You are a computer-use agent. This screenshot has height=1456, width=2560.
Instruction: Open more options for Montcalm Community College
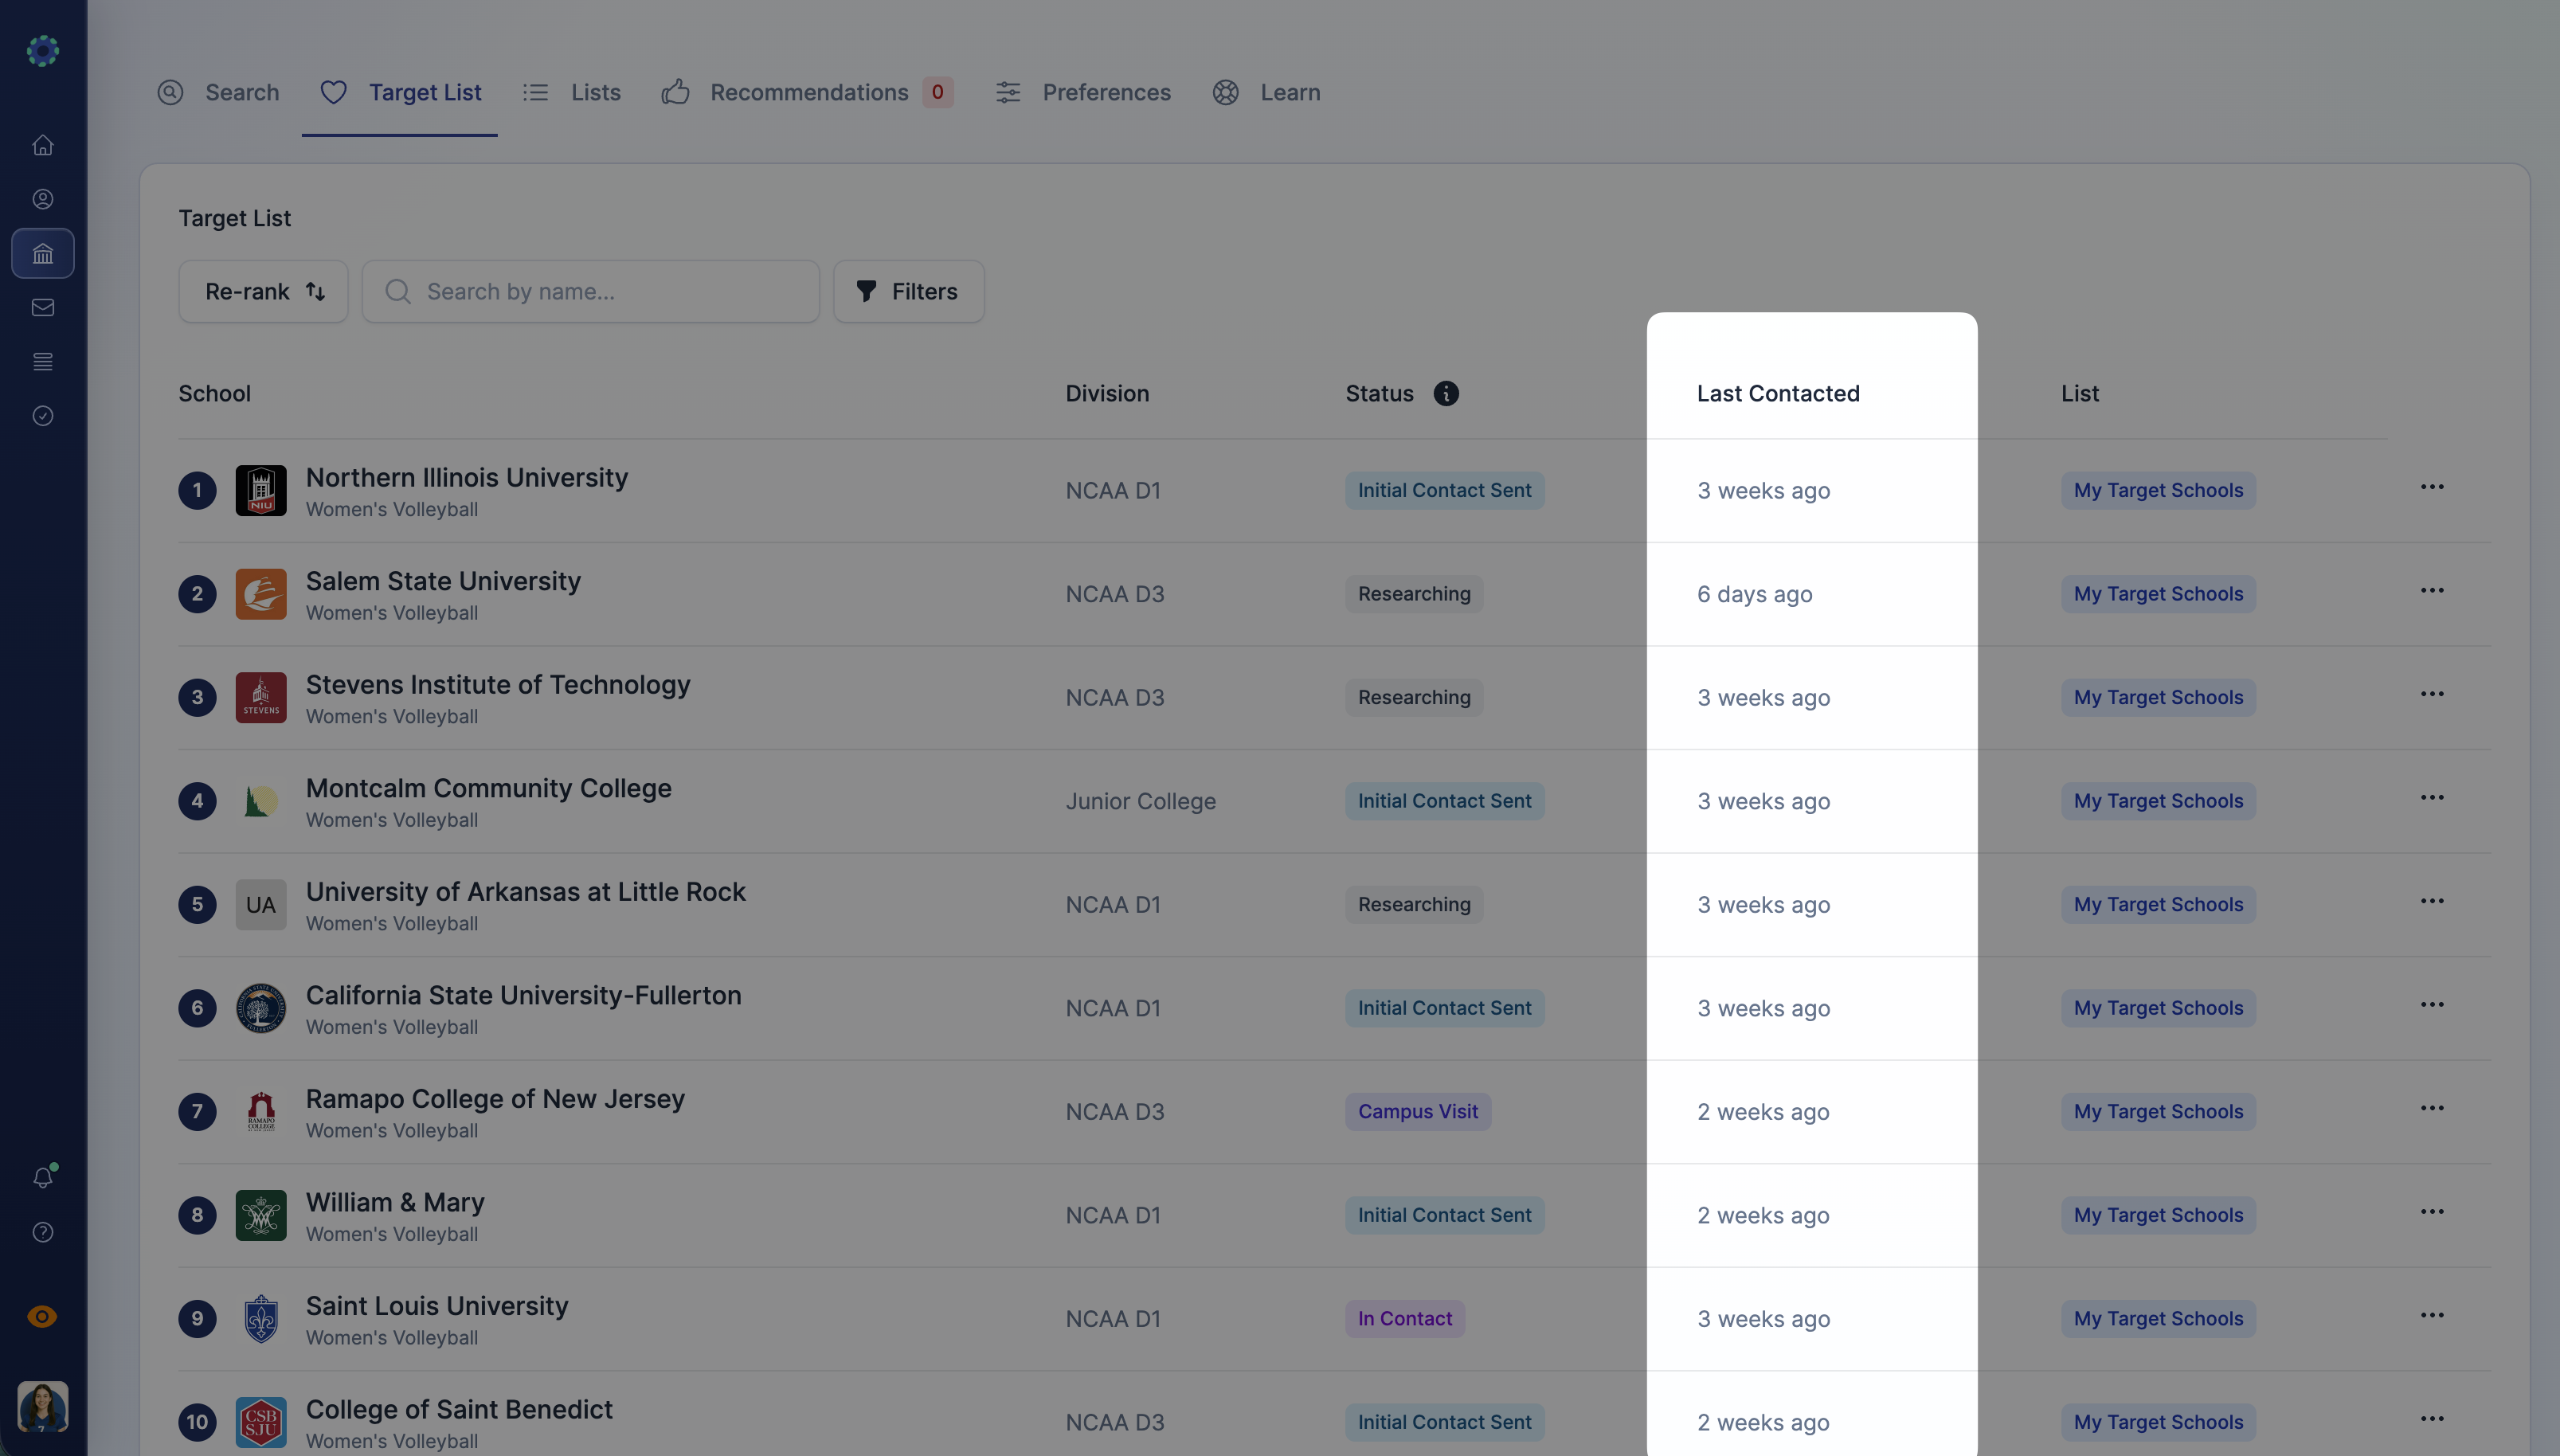2432,798
